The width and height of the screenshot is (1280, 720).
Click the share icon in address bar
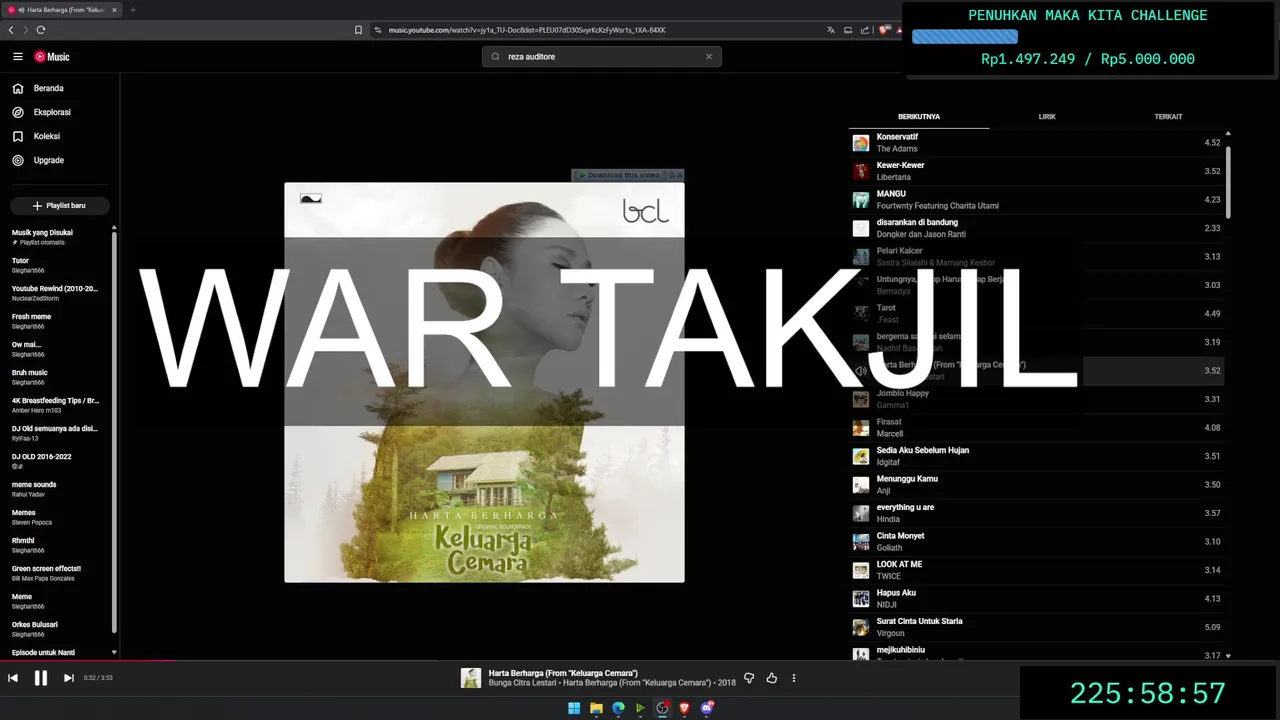(x=864, y=30)
